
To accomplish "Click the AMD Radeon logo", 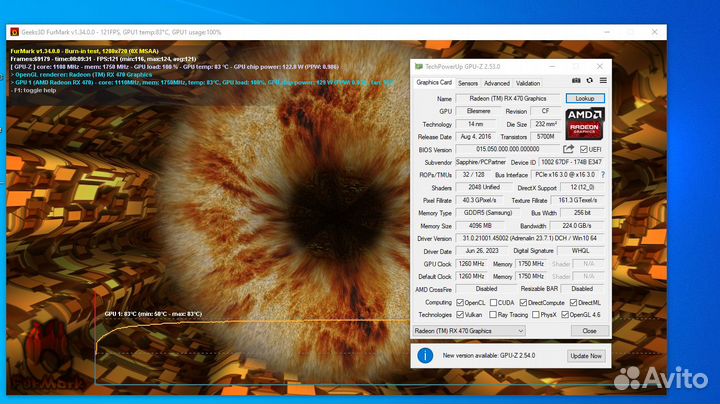I will coord(585,124).
